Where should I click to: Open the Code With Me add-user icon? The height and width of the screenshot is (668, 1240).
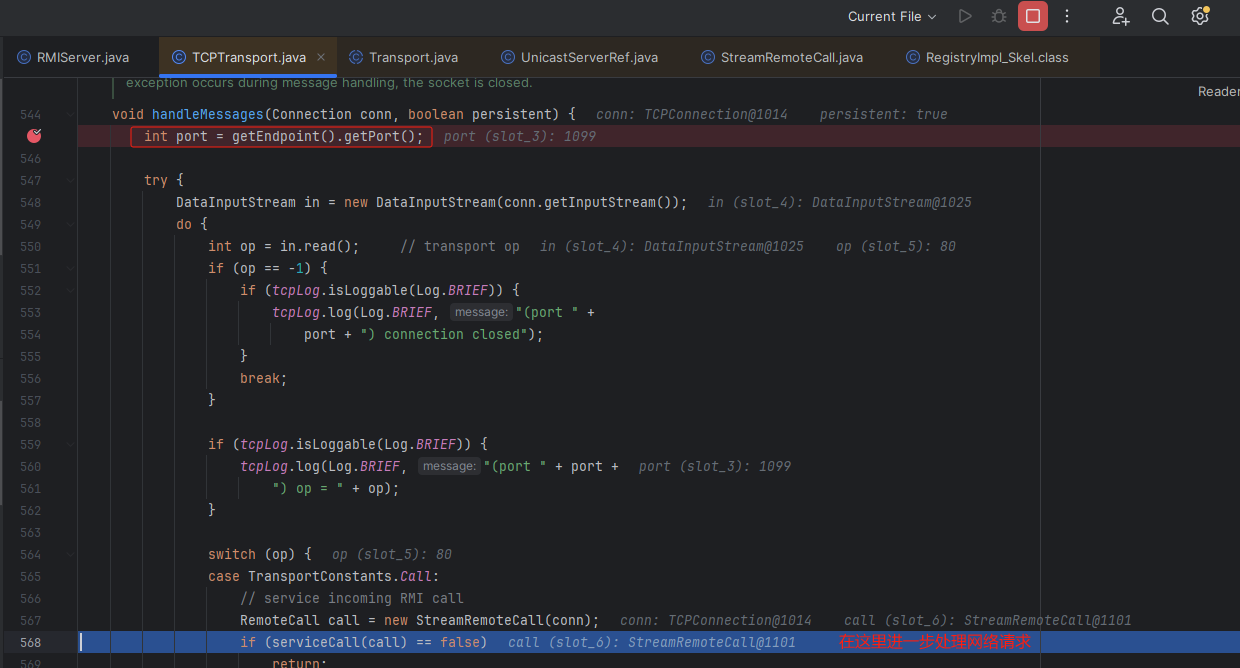point(1121,16)
